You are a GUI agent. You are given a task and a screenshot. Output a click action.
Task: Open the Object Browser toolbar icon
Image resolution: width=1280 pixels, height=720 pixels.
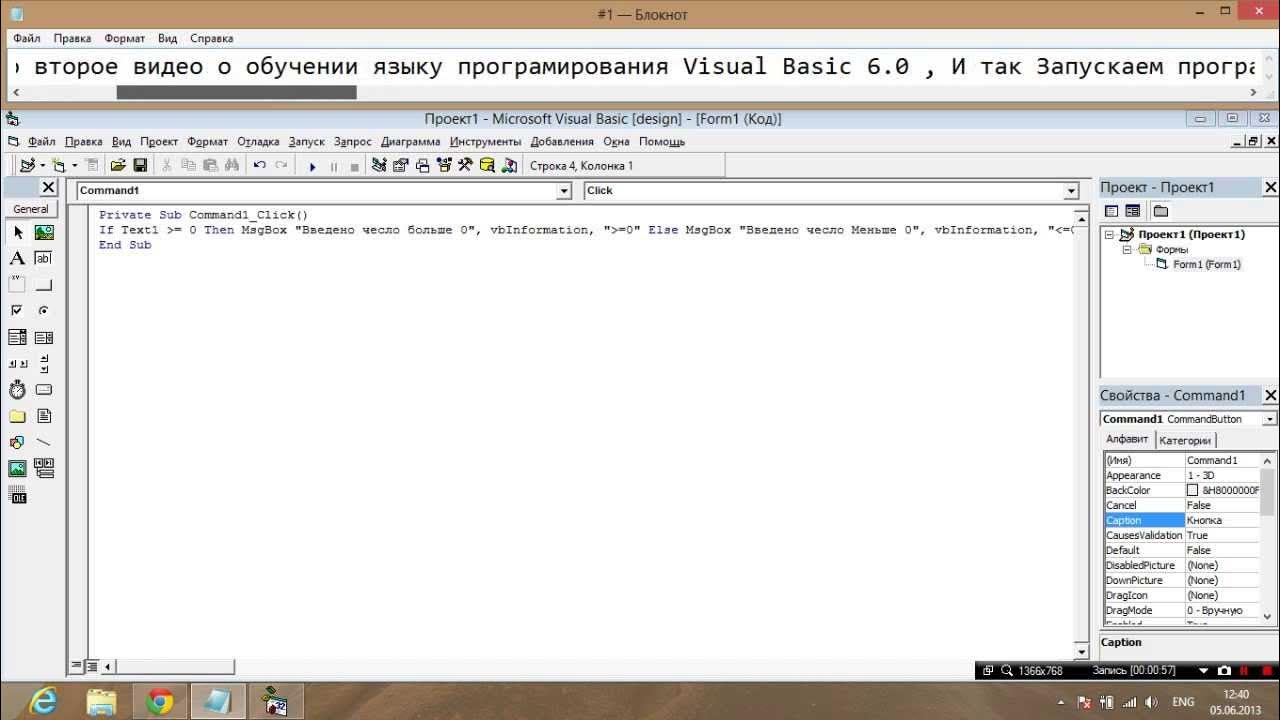[444, 166]
